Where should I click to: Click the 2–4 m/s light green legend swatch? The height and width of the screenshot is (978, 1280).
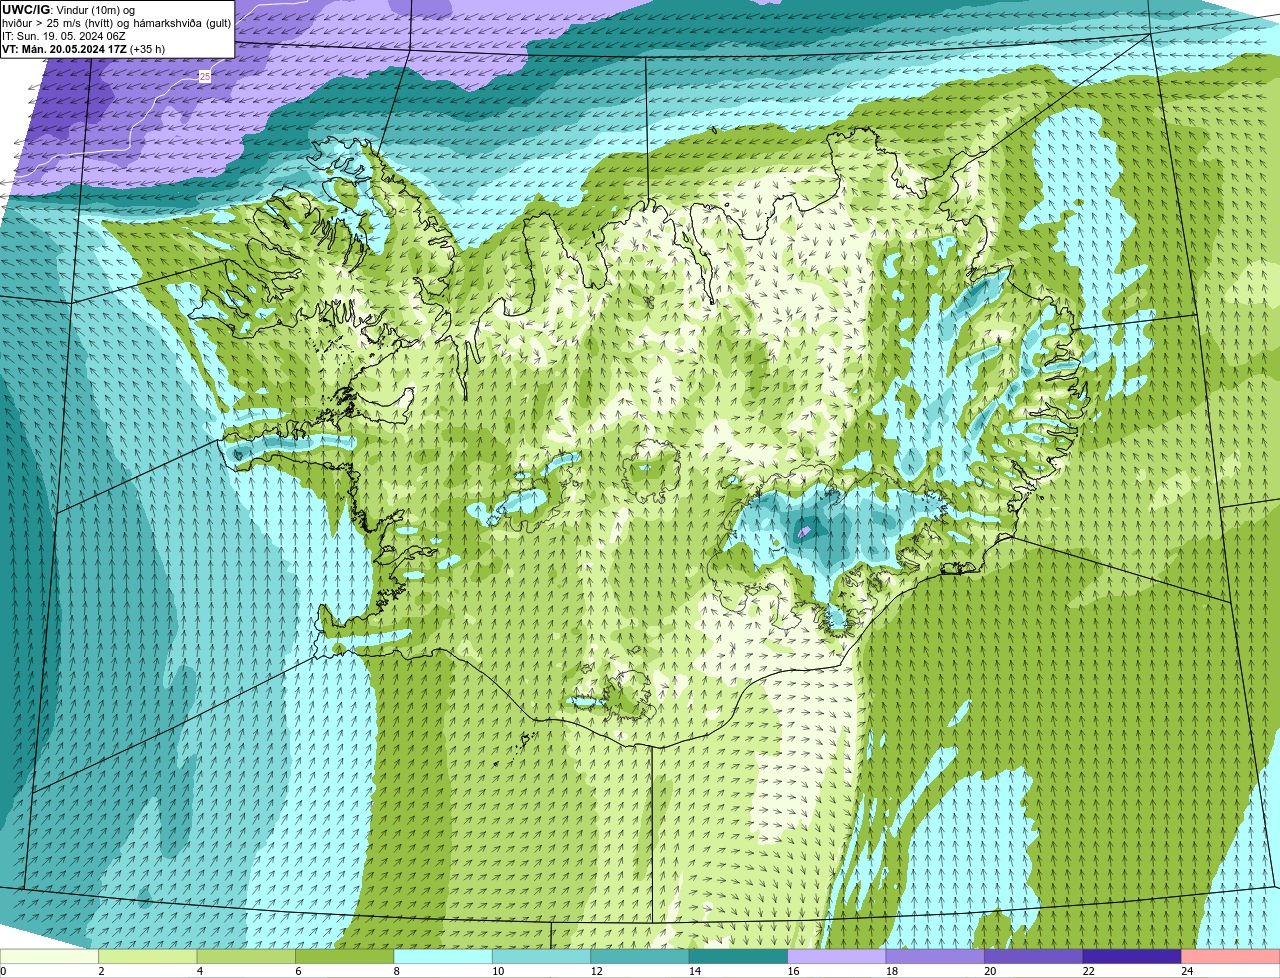pyautogui.click(x=147, y=956)
